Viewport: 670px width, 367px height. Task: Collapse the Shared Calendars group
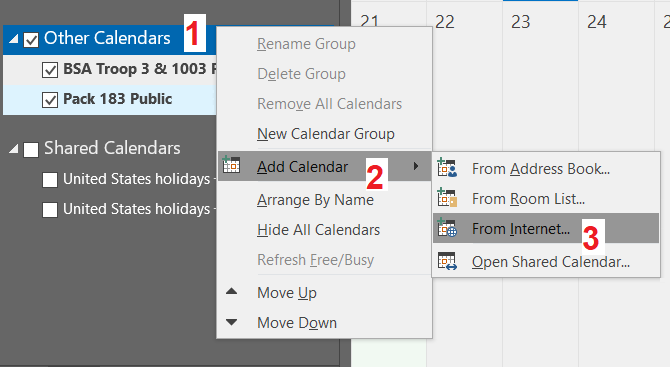pos(13,149)
